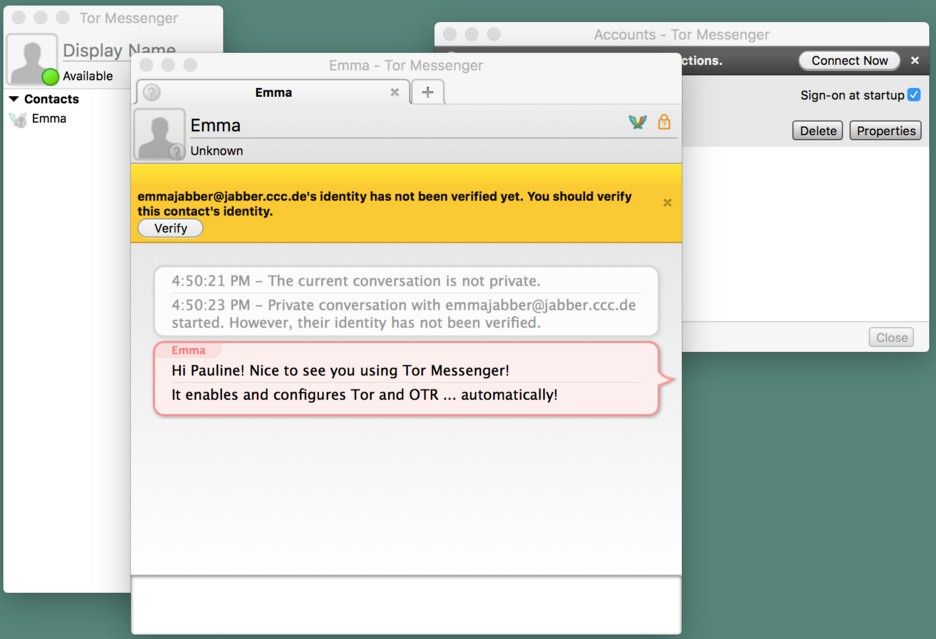Click the 4:50:21 PM system message

coord(356,281)
